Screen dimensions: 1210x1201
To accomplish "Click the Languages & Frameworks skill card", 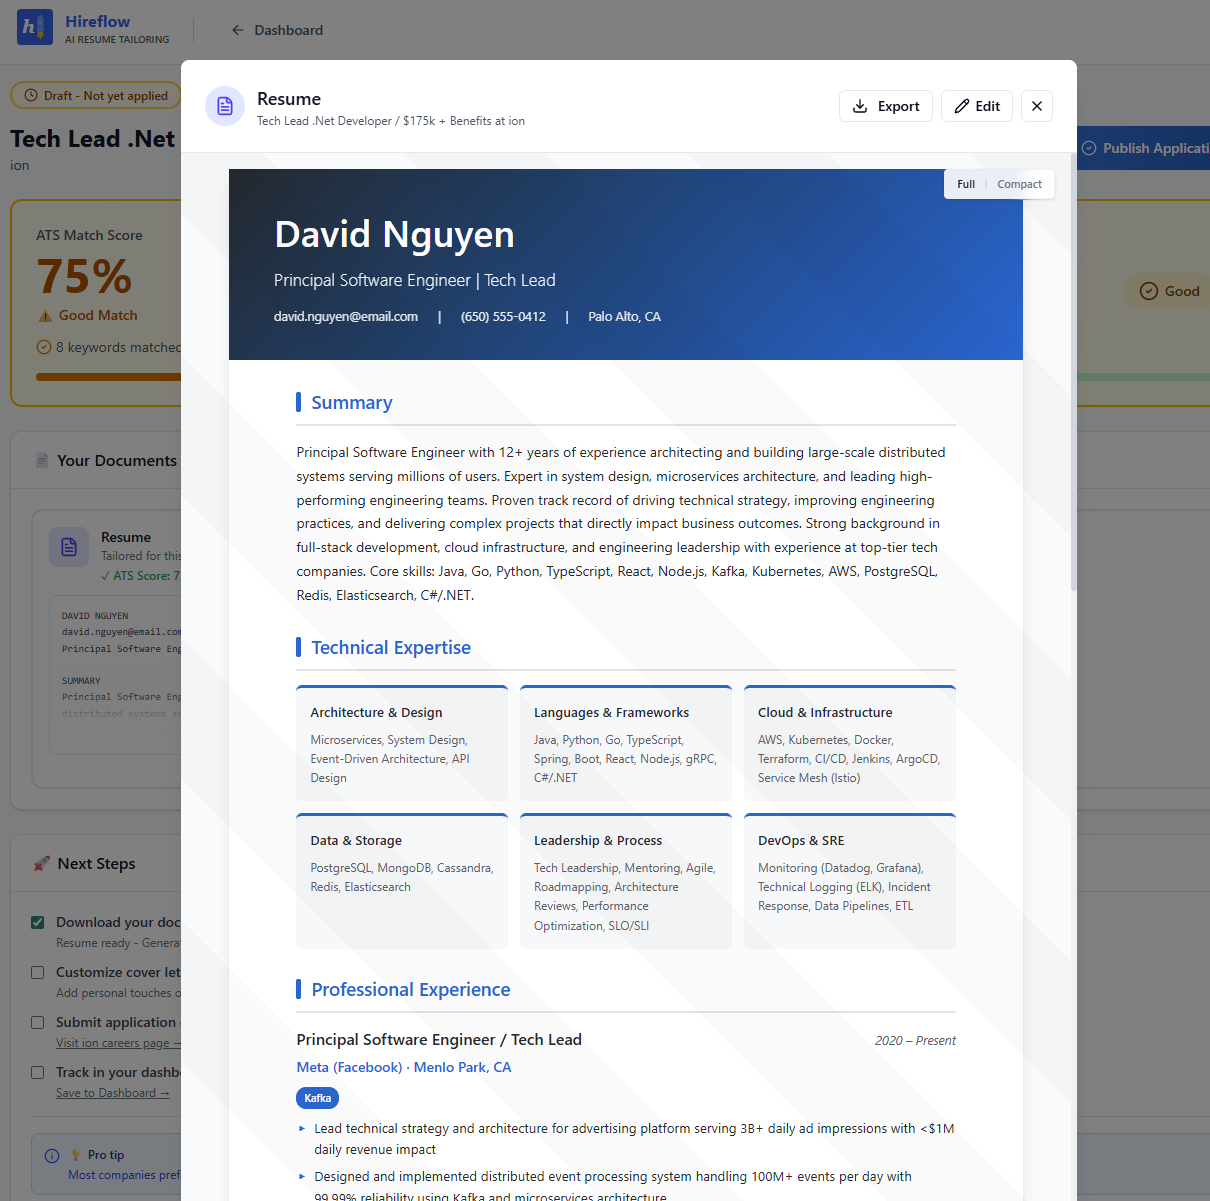I will [626, 743].
